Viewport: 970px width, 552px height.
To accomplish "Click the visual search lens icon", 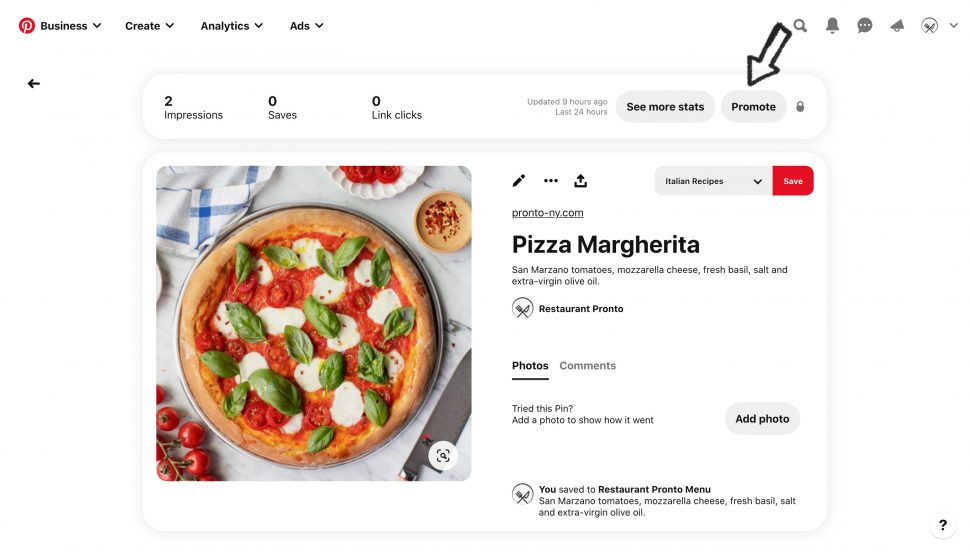I will point(443,456).
